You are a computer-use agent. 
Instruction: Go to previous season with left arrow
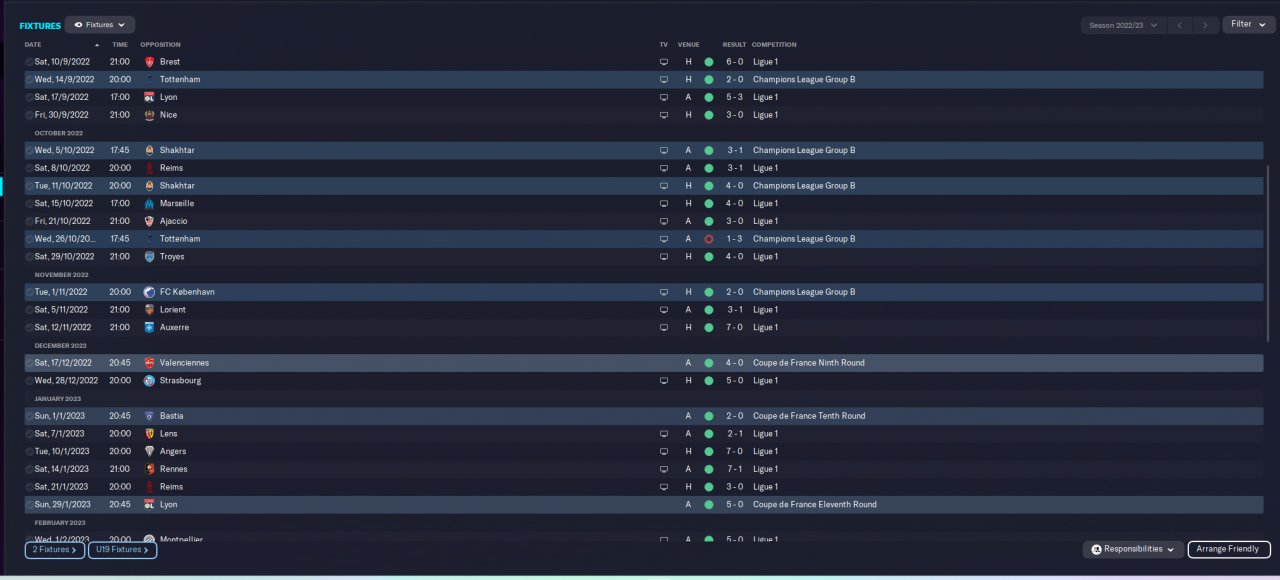coord(1182,25)
